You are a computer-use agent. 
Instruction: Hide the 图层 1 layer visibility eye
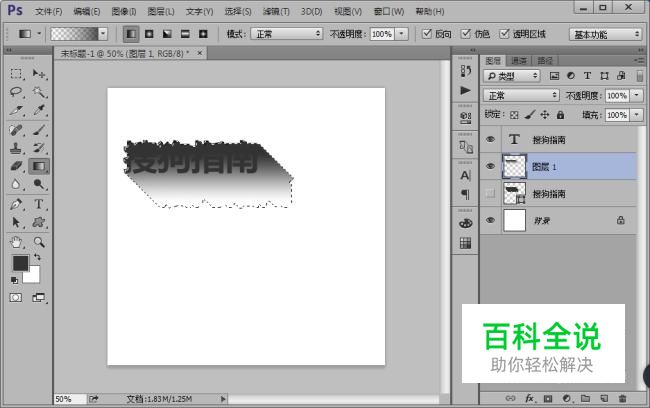pyautogui.click(x=490, y=166)
